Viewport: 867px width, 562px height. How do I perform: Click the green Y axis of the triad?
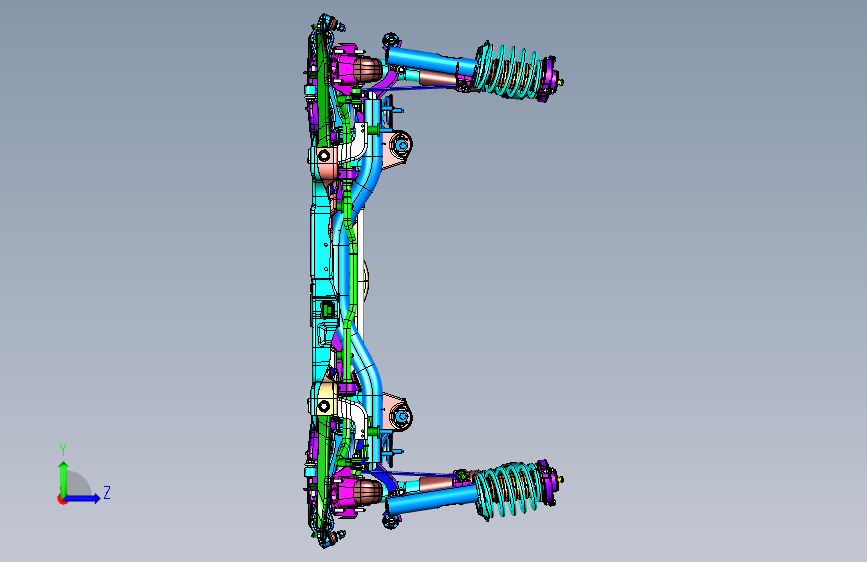[x=63, y=478]
